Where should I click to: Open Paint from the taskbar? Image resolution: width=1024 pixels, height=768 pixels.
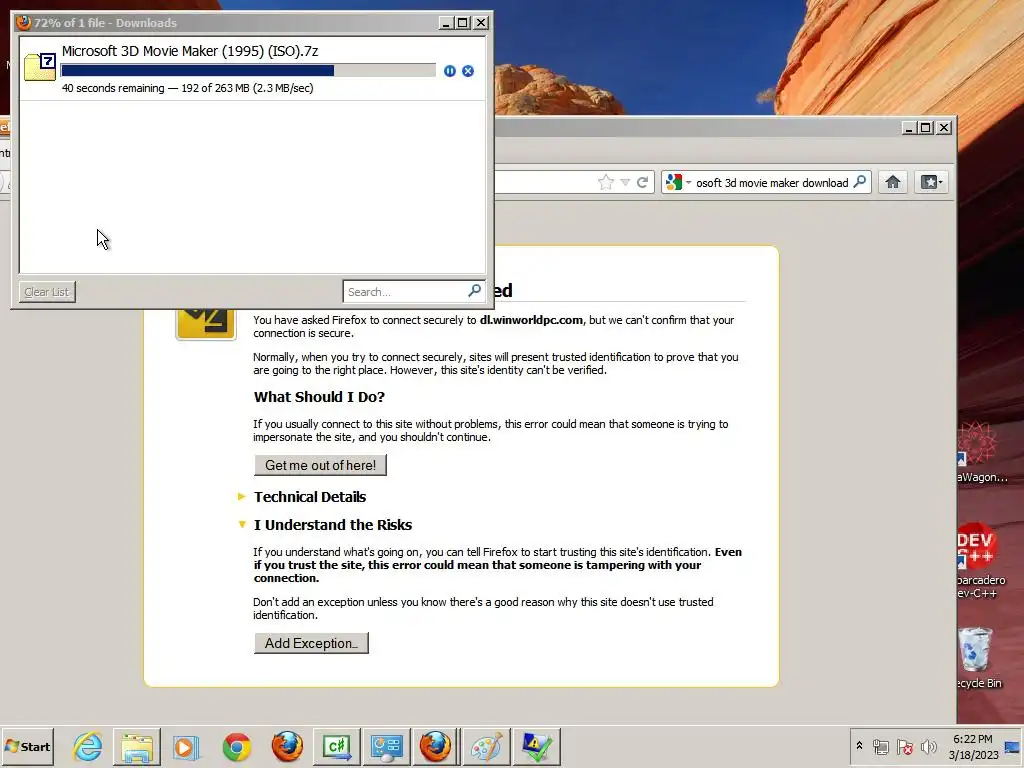[487, 746]
